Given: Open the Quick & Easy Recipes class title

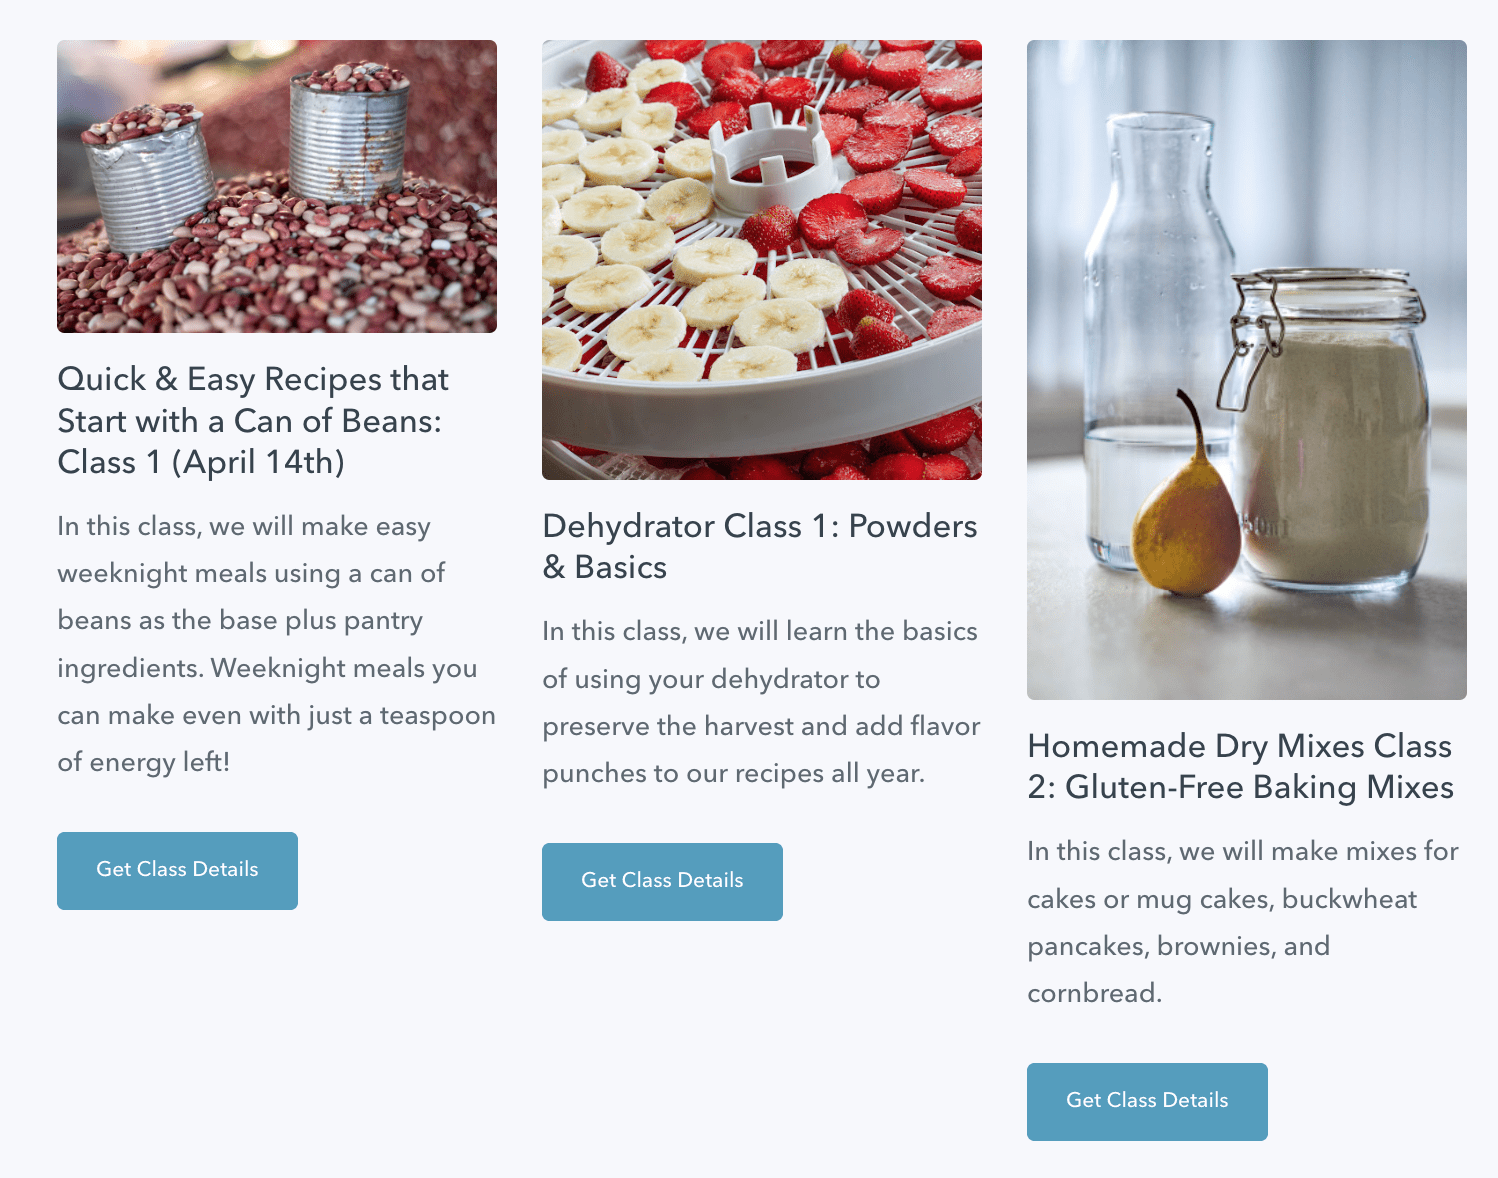Looking at the screenshot, I should click(253, 420).
